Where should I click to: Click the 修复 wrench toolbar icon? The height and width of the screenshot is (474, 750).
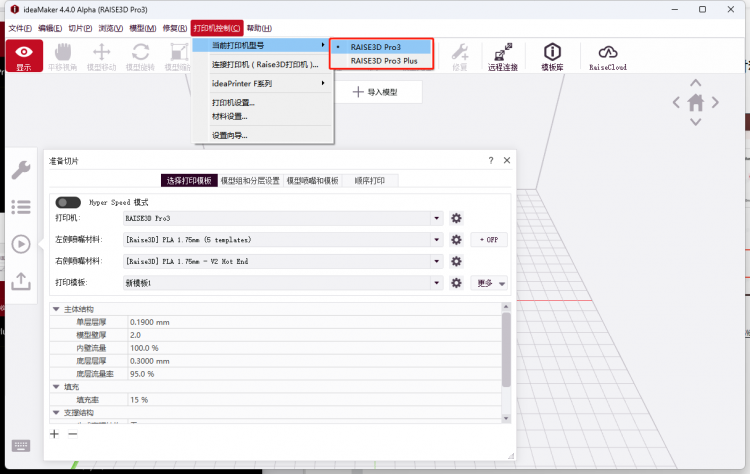point(460,57)
